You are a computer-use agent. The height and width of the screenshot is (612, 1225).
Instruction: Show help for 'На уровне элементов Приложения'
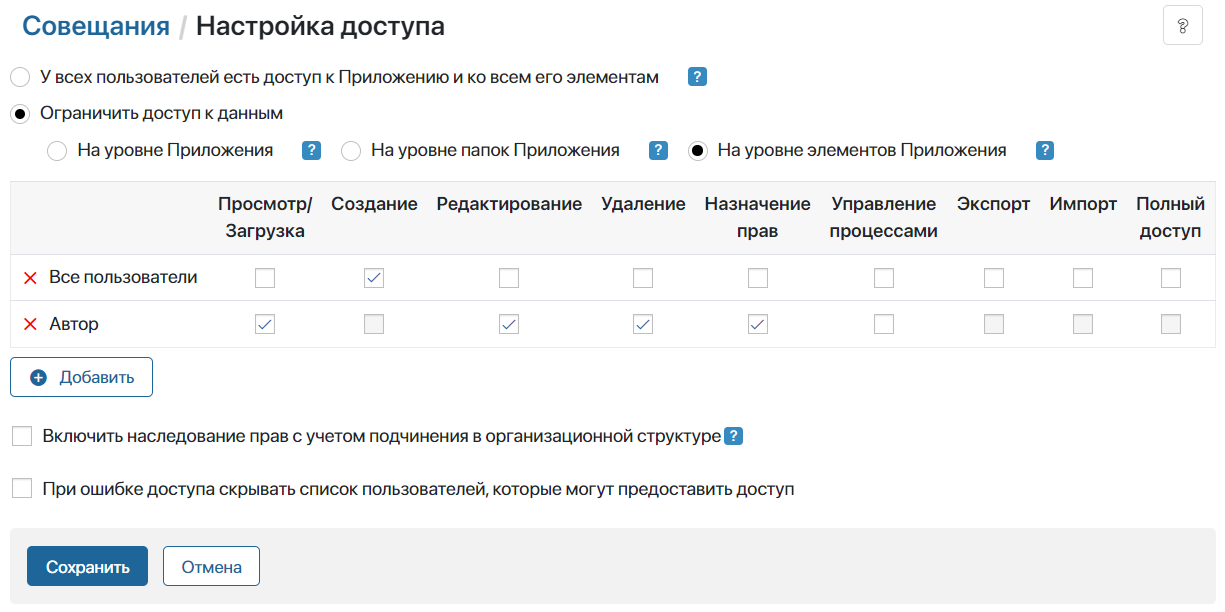click(1045, 151)
